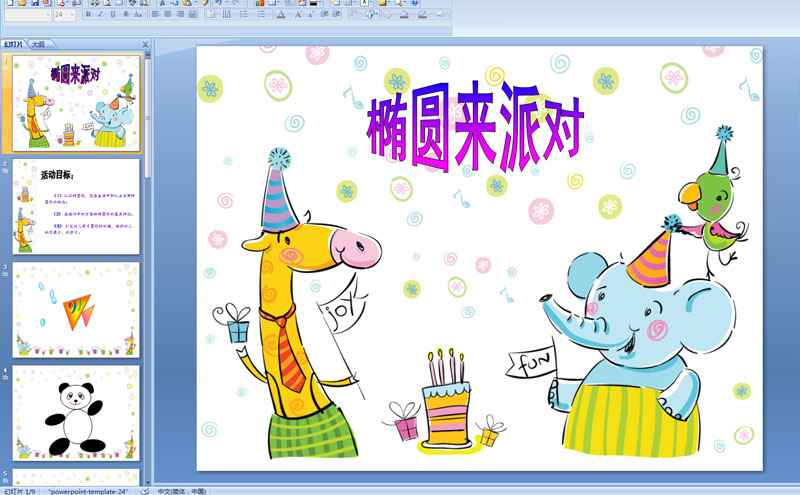Increase the font size
800x495 pixels.
tap(298, 14)
